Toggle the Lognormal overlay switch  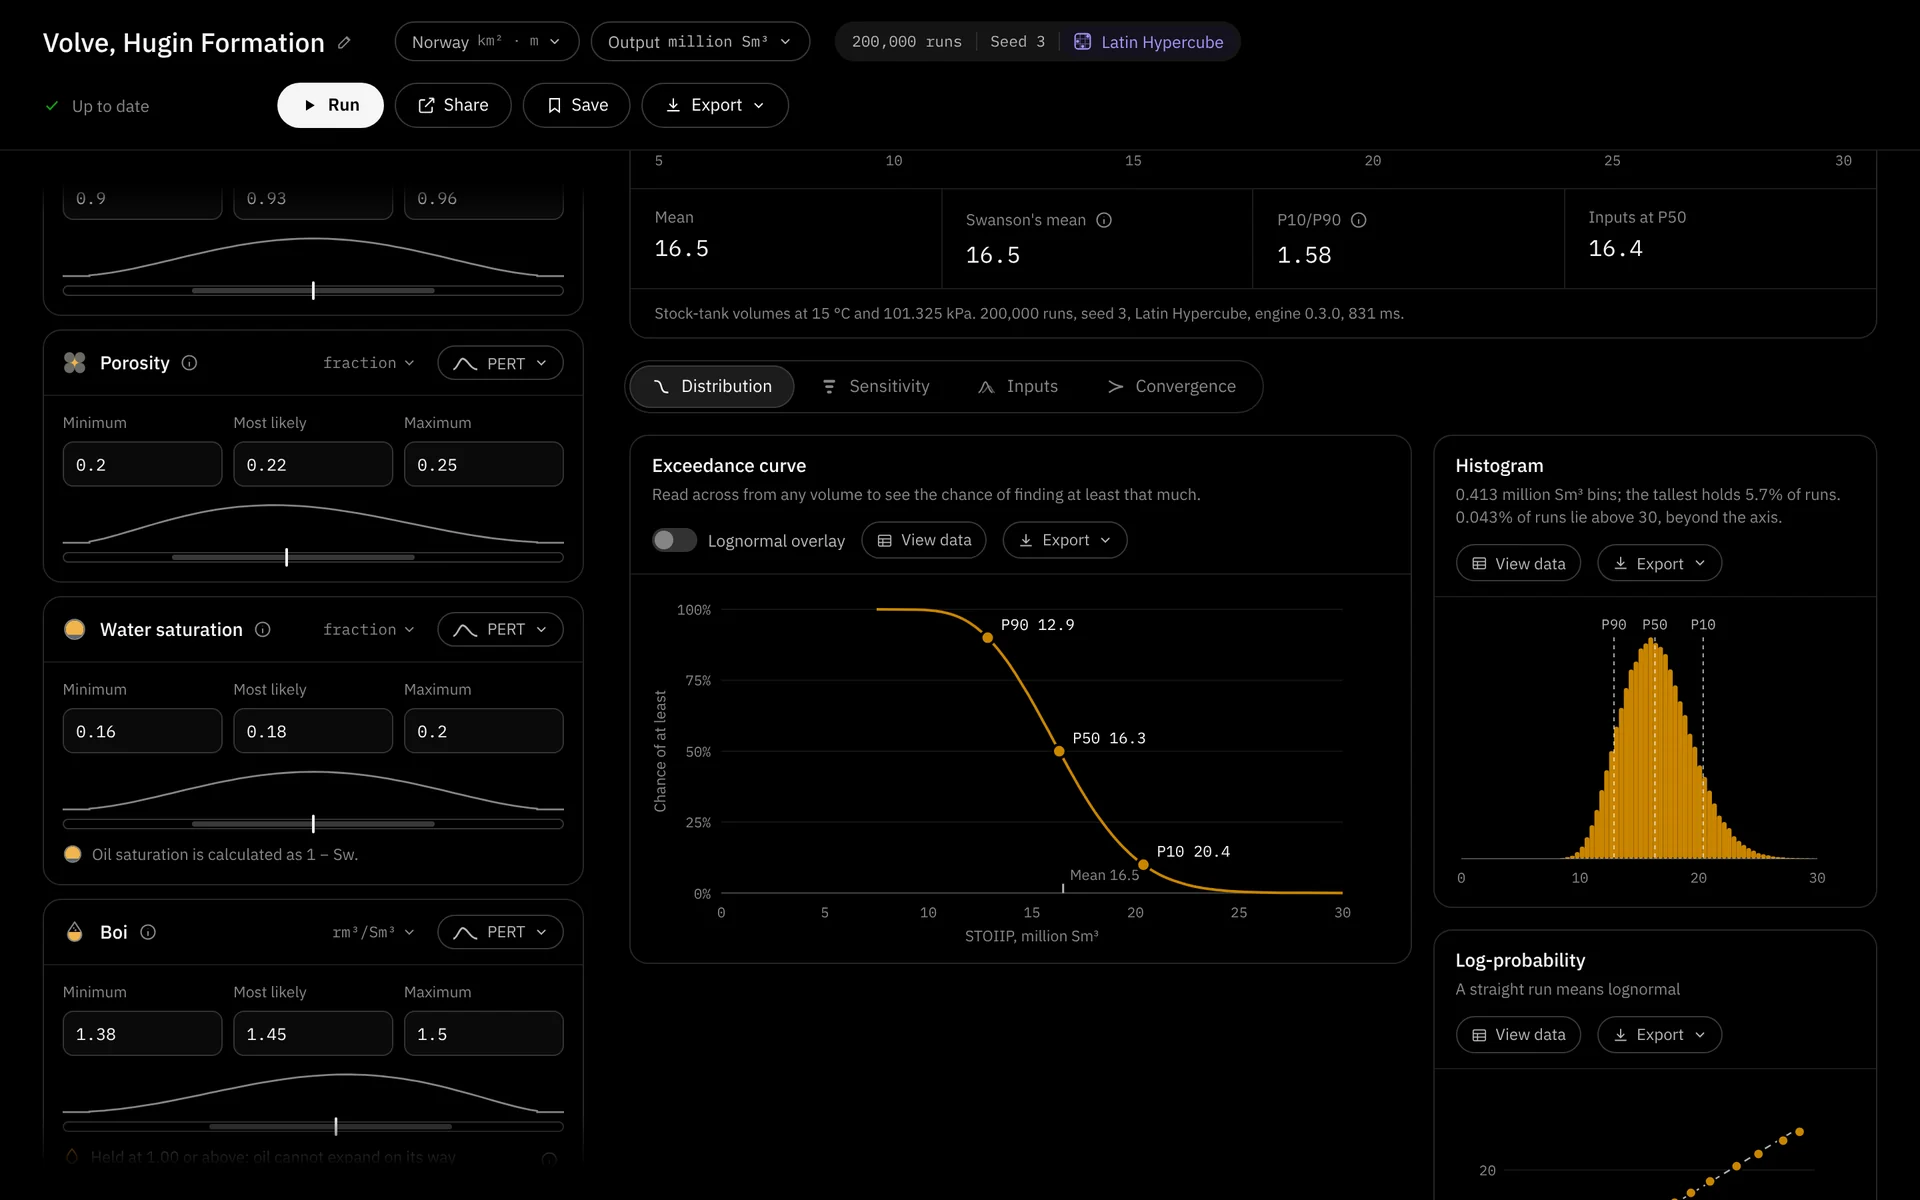tap(674, 540)
